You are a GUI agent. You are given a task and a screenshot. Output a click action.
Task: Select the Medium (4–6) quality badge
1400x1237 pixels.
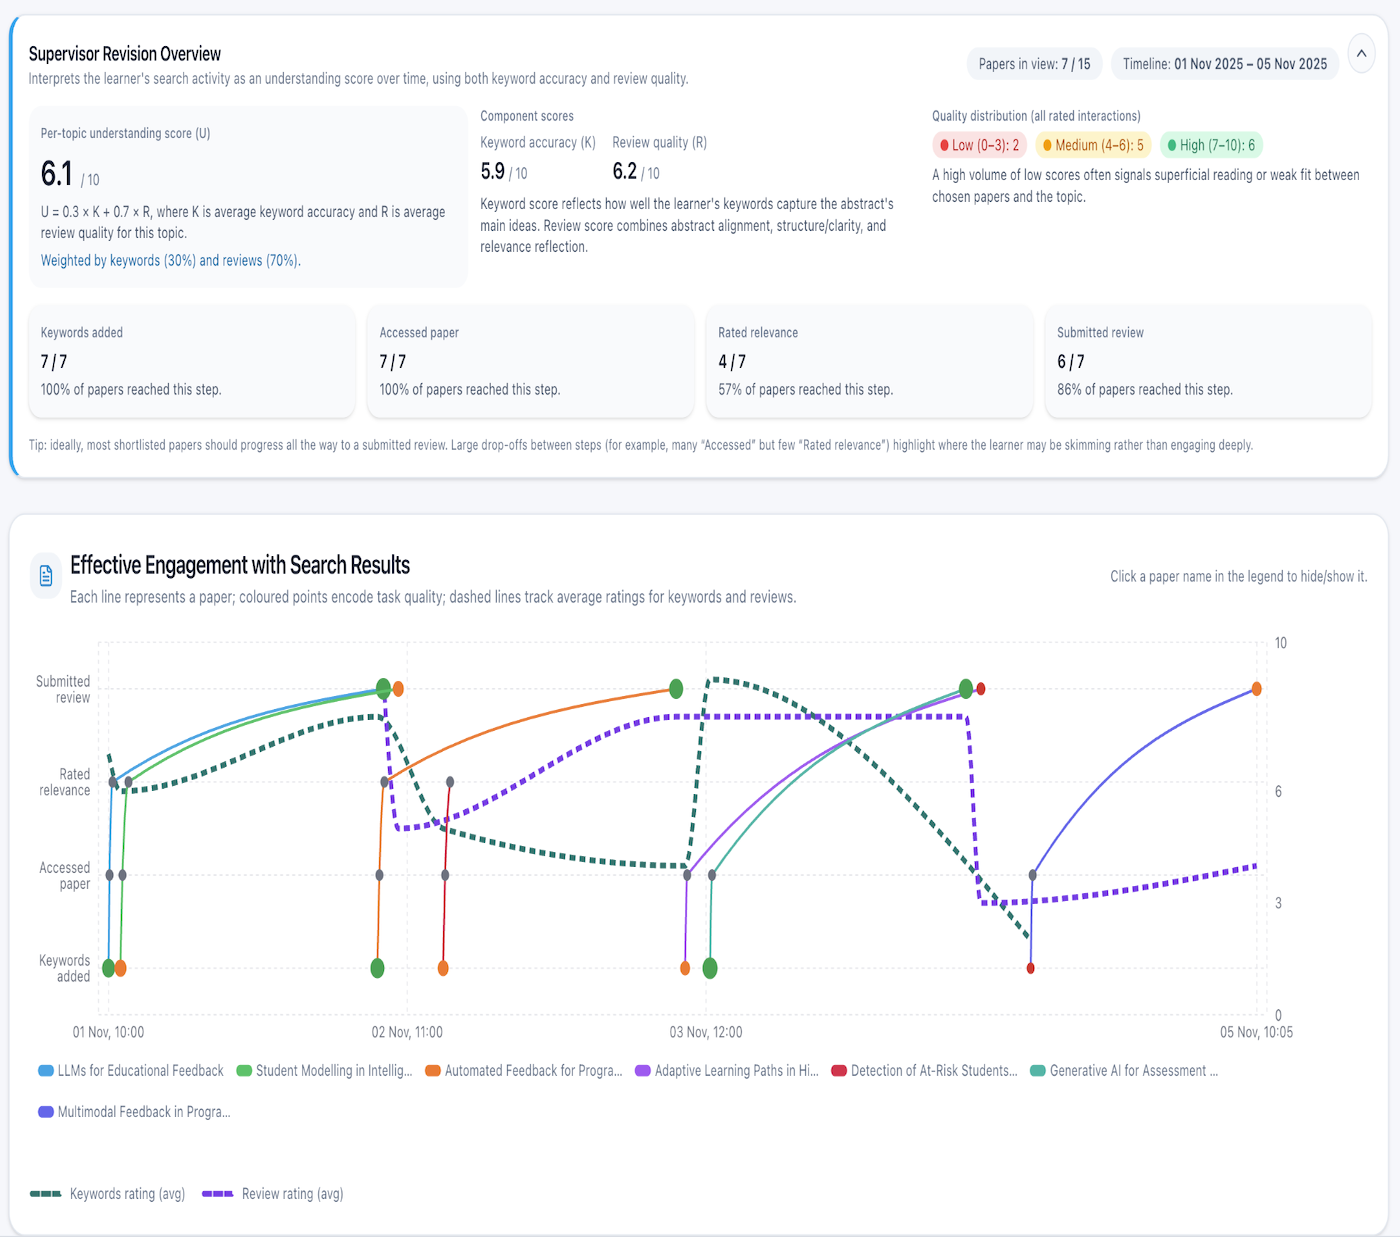pos(1093,145)
